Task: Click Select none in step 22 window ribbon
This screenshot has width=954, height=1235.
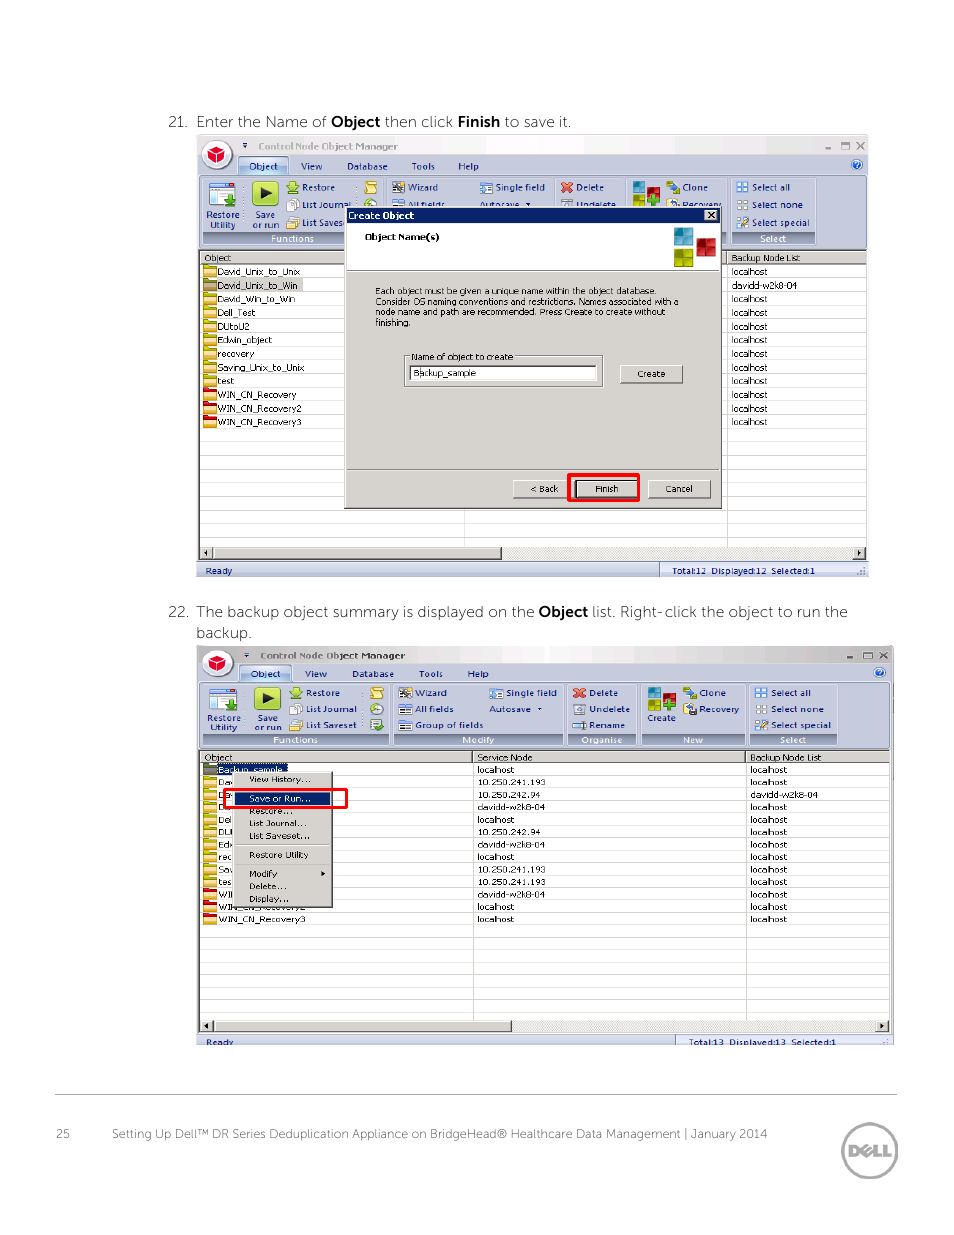Action: (x=789, y=709)
